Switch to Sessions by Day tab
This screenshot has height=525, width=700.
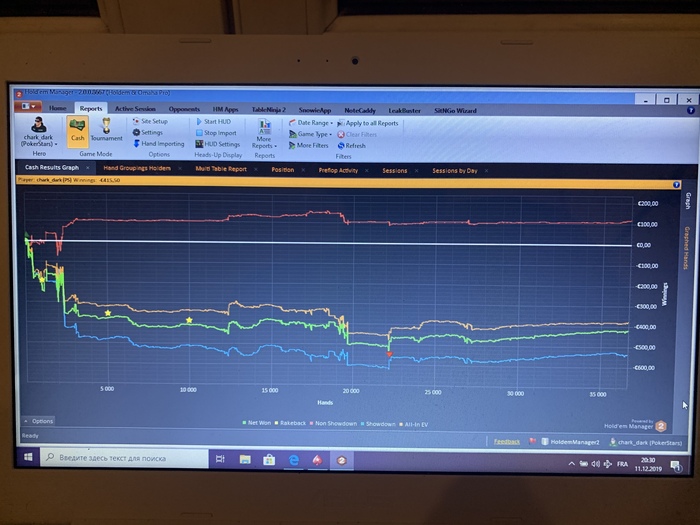click(454, 171)
